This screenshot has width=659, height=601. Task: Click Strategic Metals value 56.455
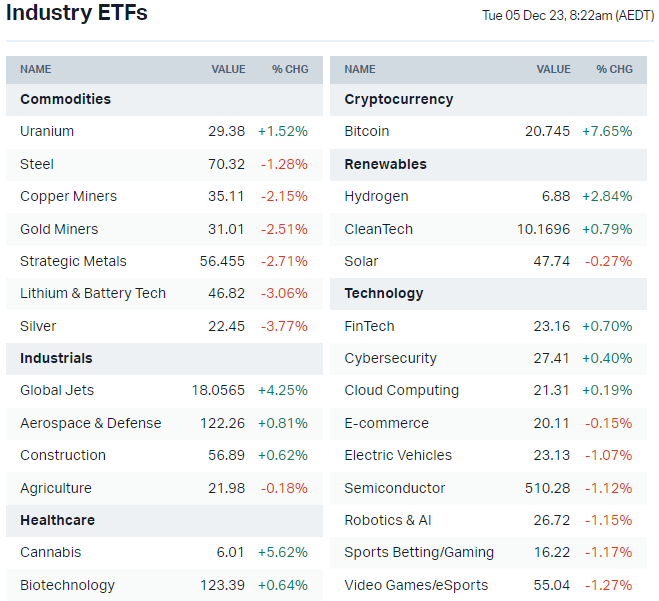point(222,261)
